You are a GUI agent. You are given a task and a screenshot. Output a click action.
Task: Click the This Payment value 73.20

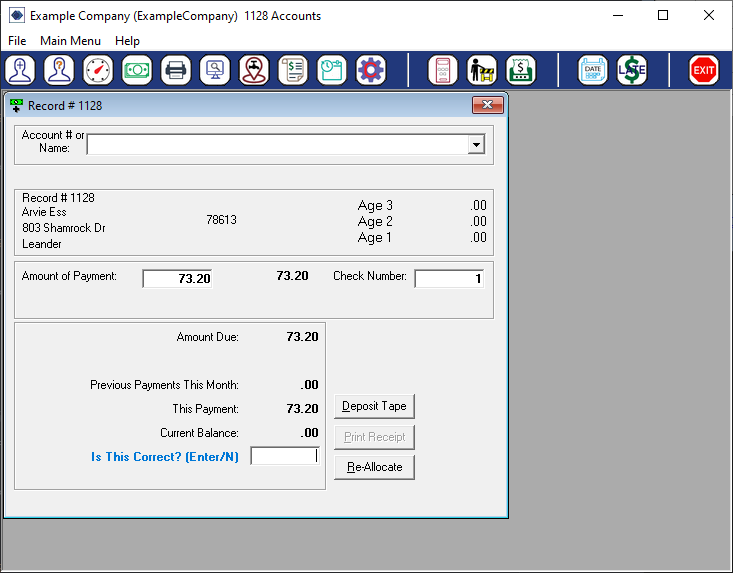(302, 409)
